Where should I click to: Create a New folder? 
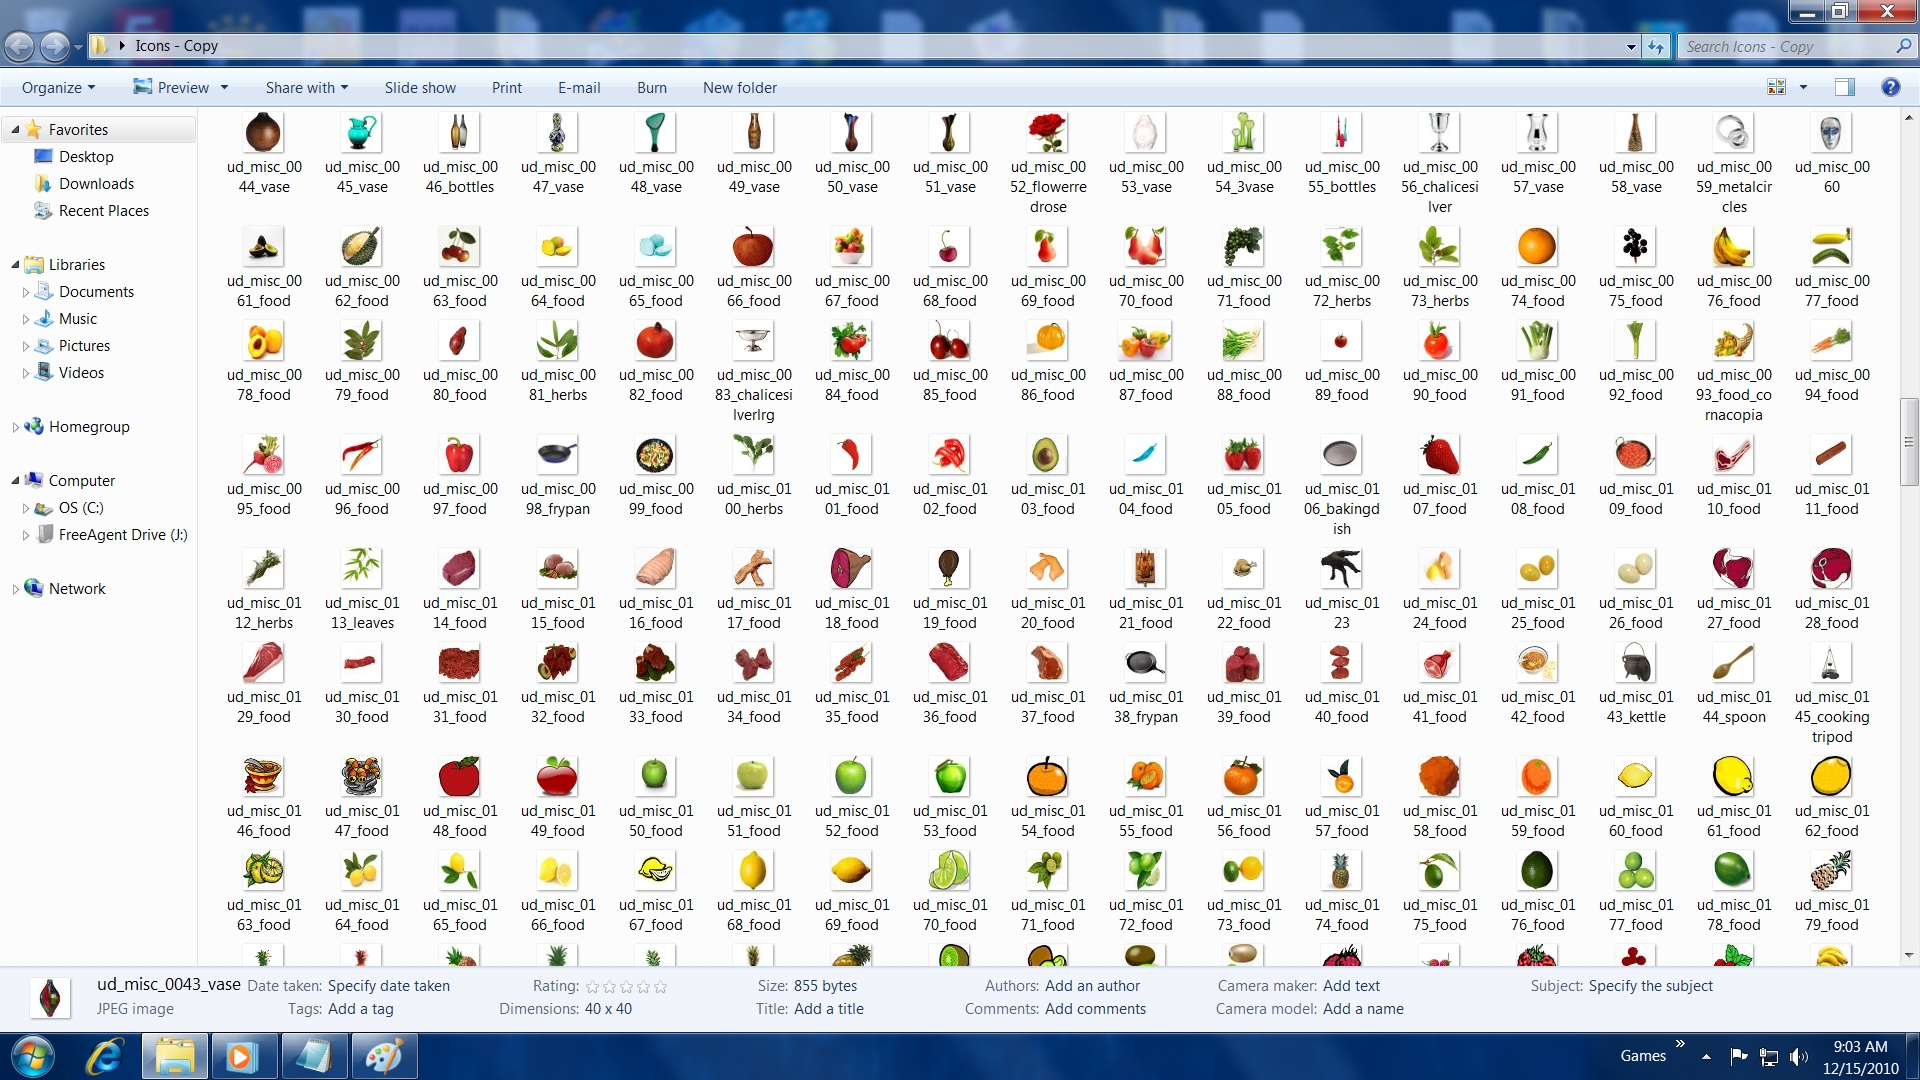[739, 88]
